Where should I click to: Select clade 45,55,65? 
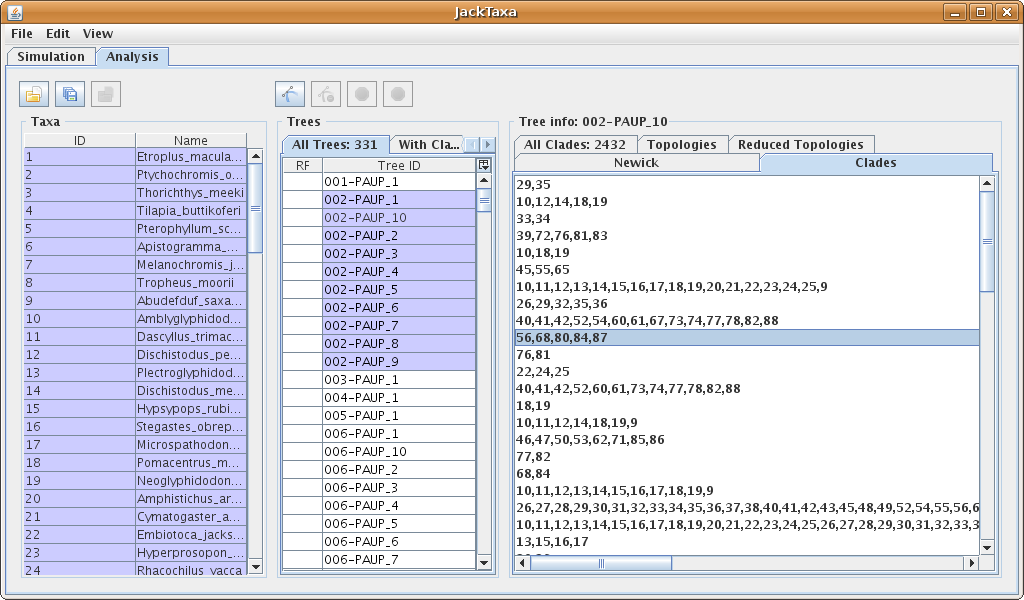(x=747, y=270)
